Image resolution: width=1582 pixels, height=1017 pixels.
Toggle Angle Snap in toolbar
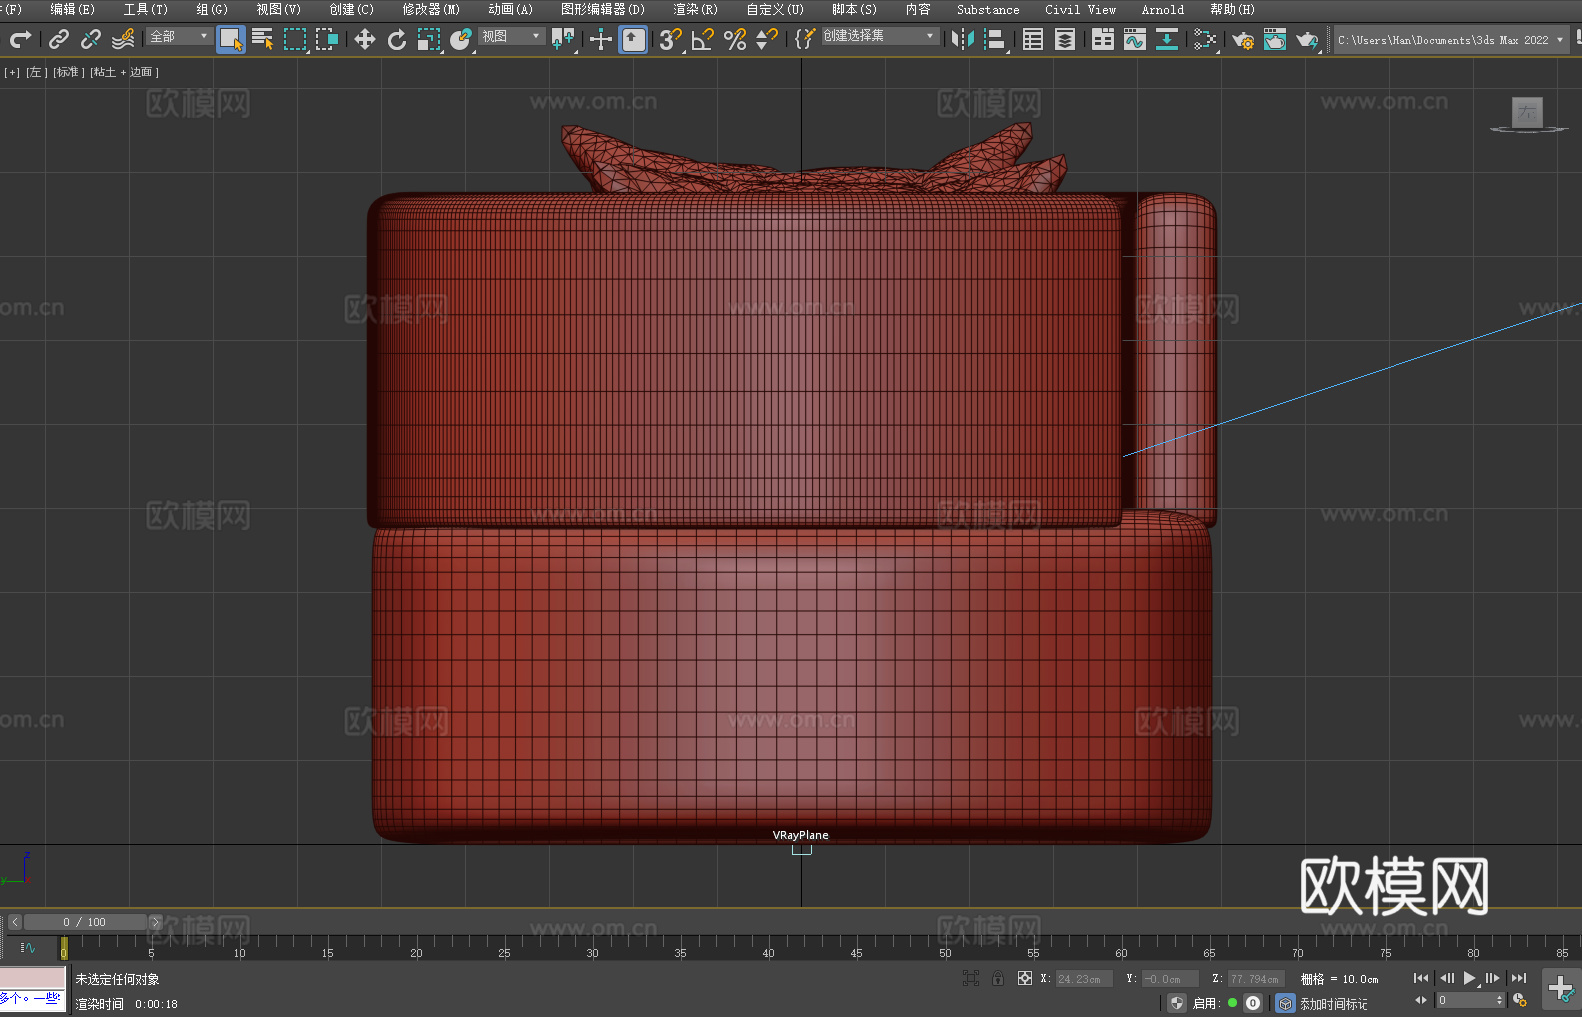(x=702, y=40)
